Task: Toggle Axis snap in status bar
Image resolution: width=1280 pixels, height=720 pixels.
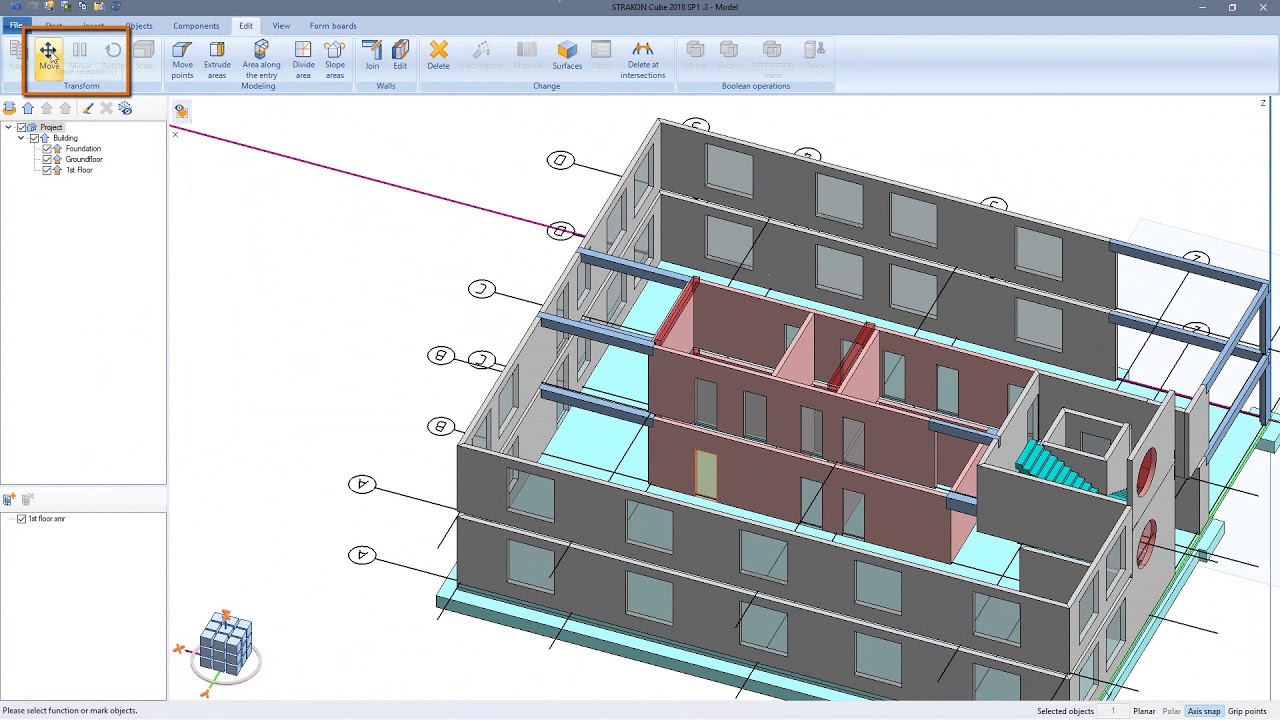Action: [1204, 711]
